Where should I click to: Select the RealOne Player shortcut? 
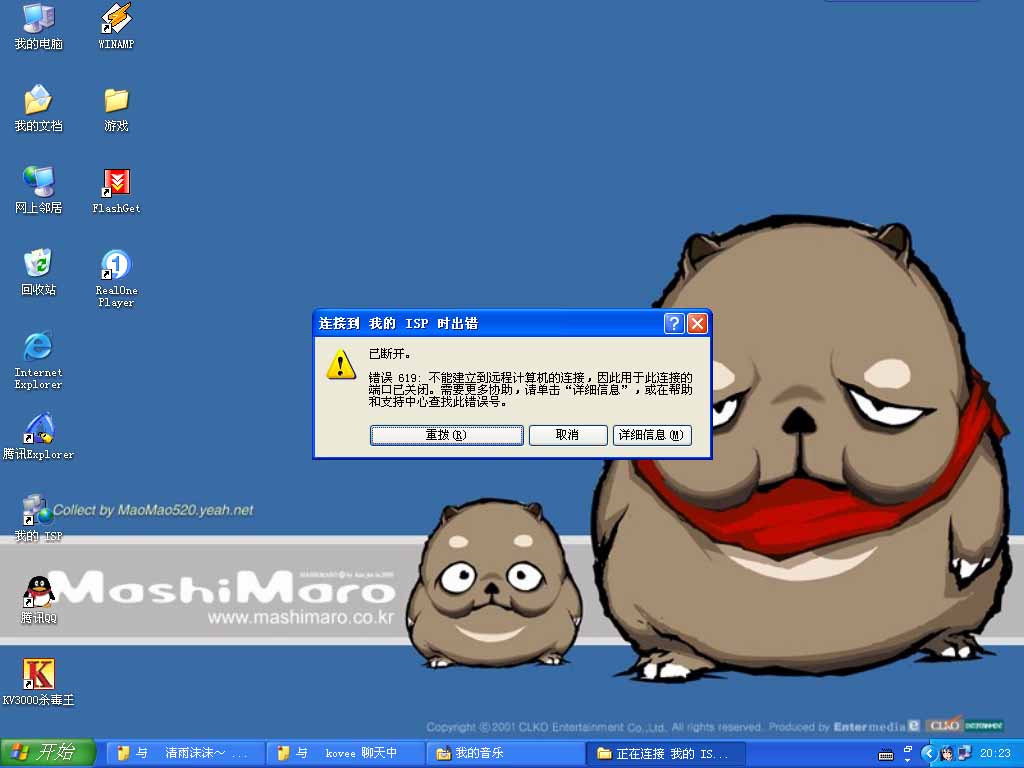click(116, 278)
